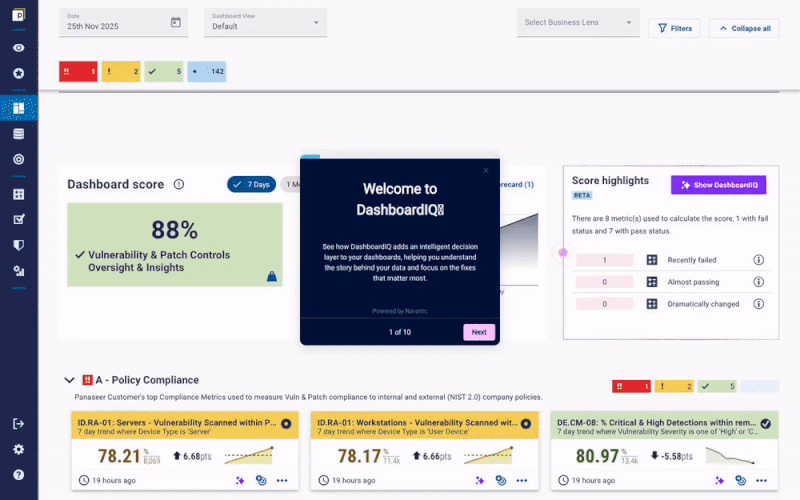Open the user-settings icon in sidebar
800x500 pixels.
(x=19, y=270)
